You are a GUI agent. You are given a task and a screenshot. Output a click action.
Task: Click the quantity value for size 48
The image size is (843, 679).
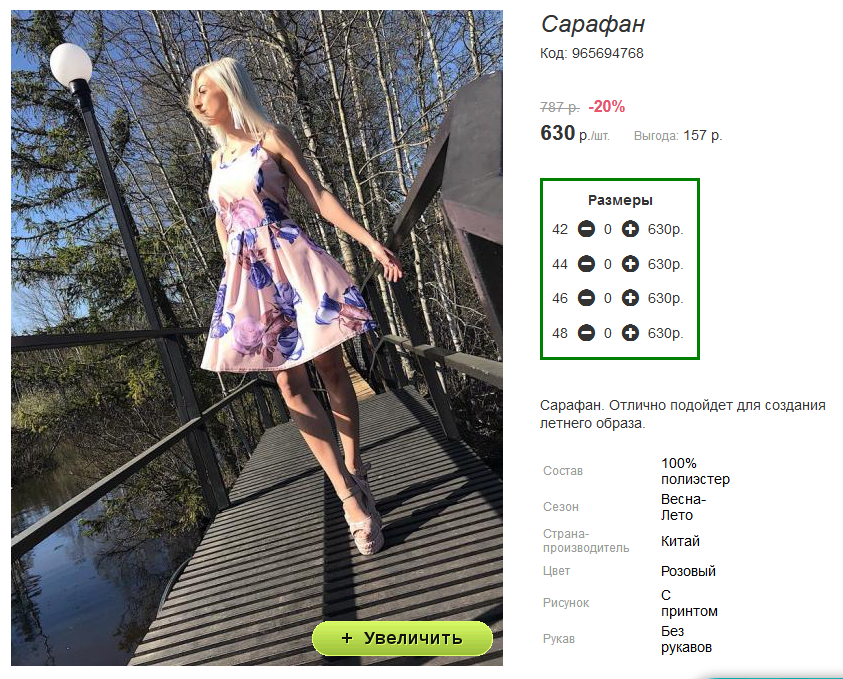(608, 333)
